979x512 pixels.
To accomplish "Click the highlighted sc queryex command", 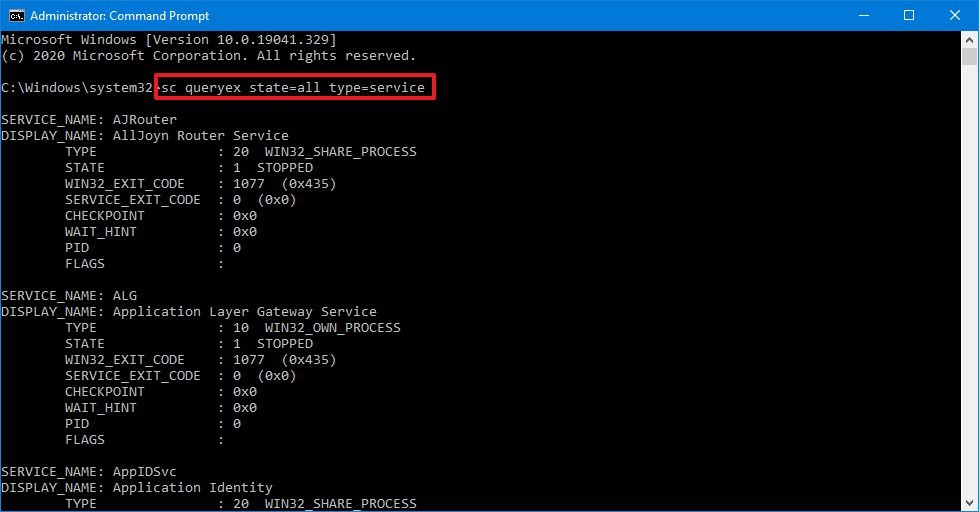I will click(x=294, y=88).
